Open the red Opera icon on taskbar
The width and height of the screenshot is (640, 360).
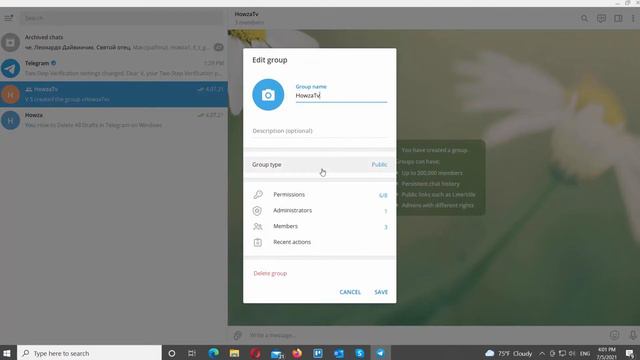pos(256,353)
